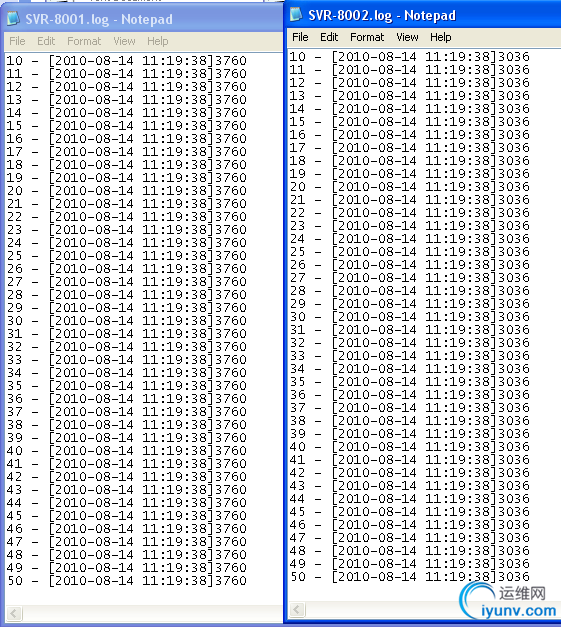Click line 23 ending in 3760
Screen dimensions: 562x627
pos(126,230)
